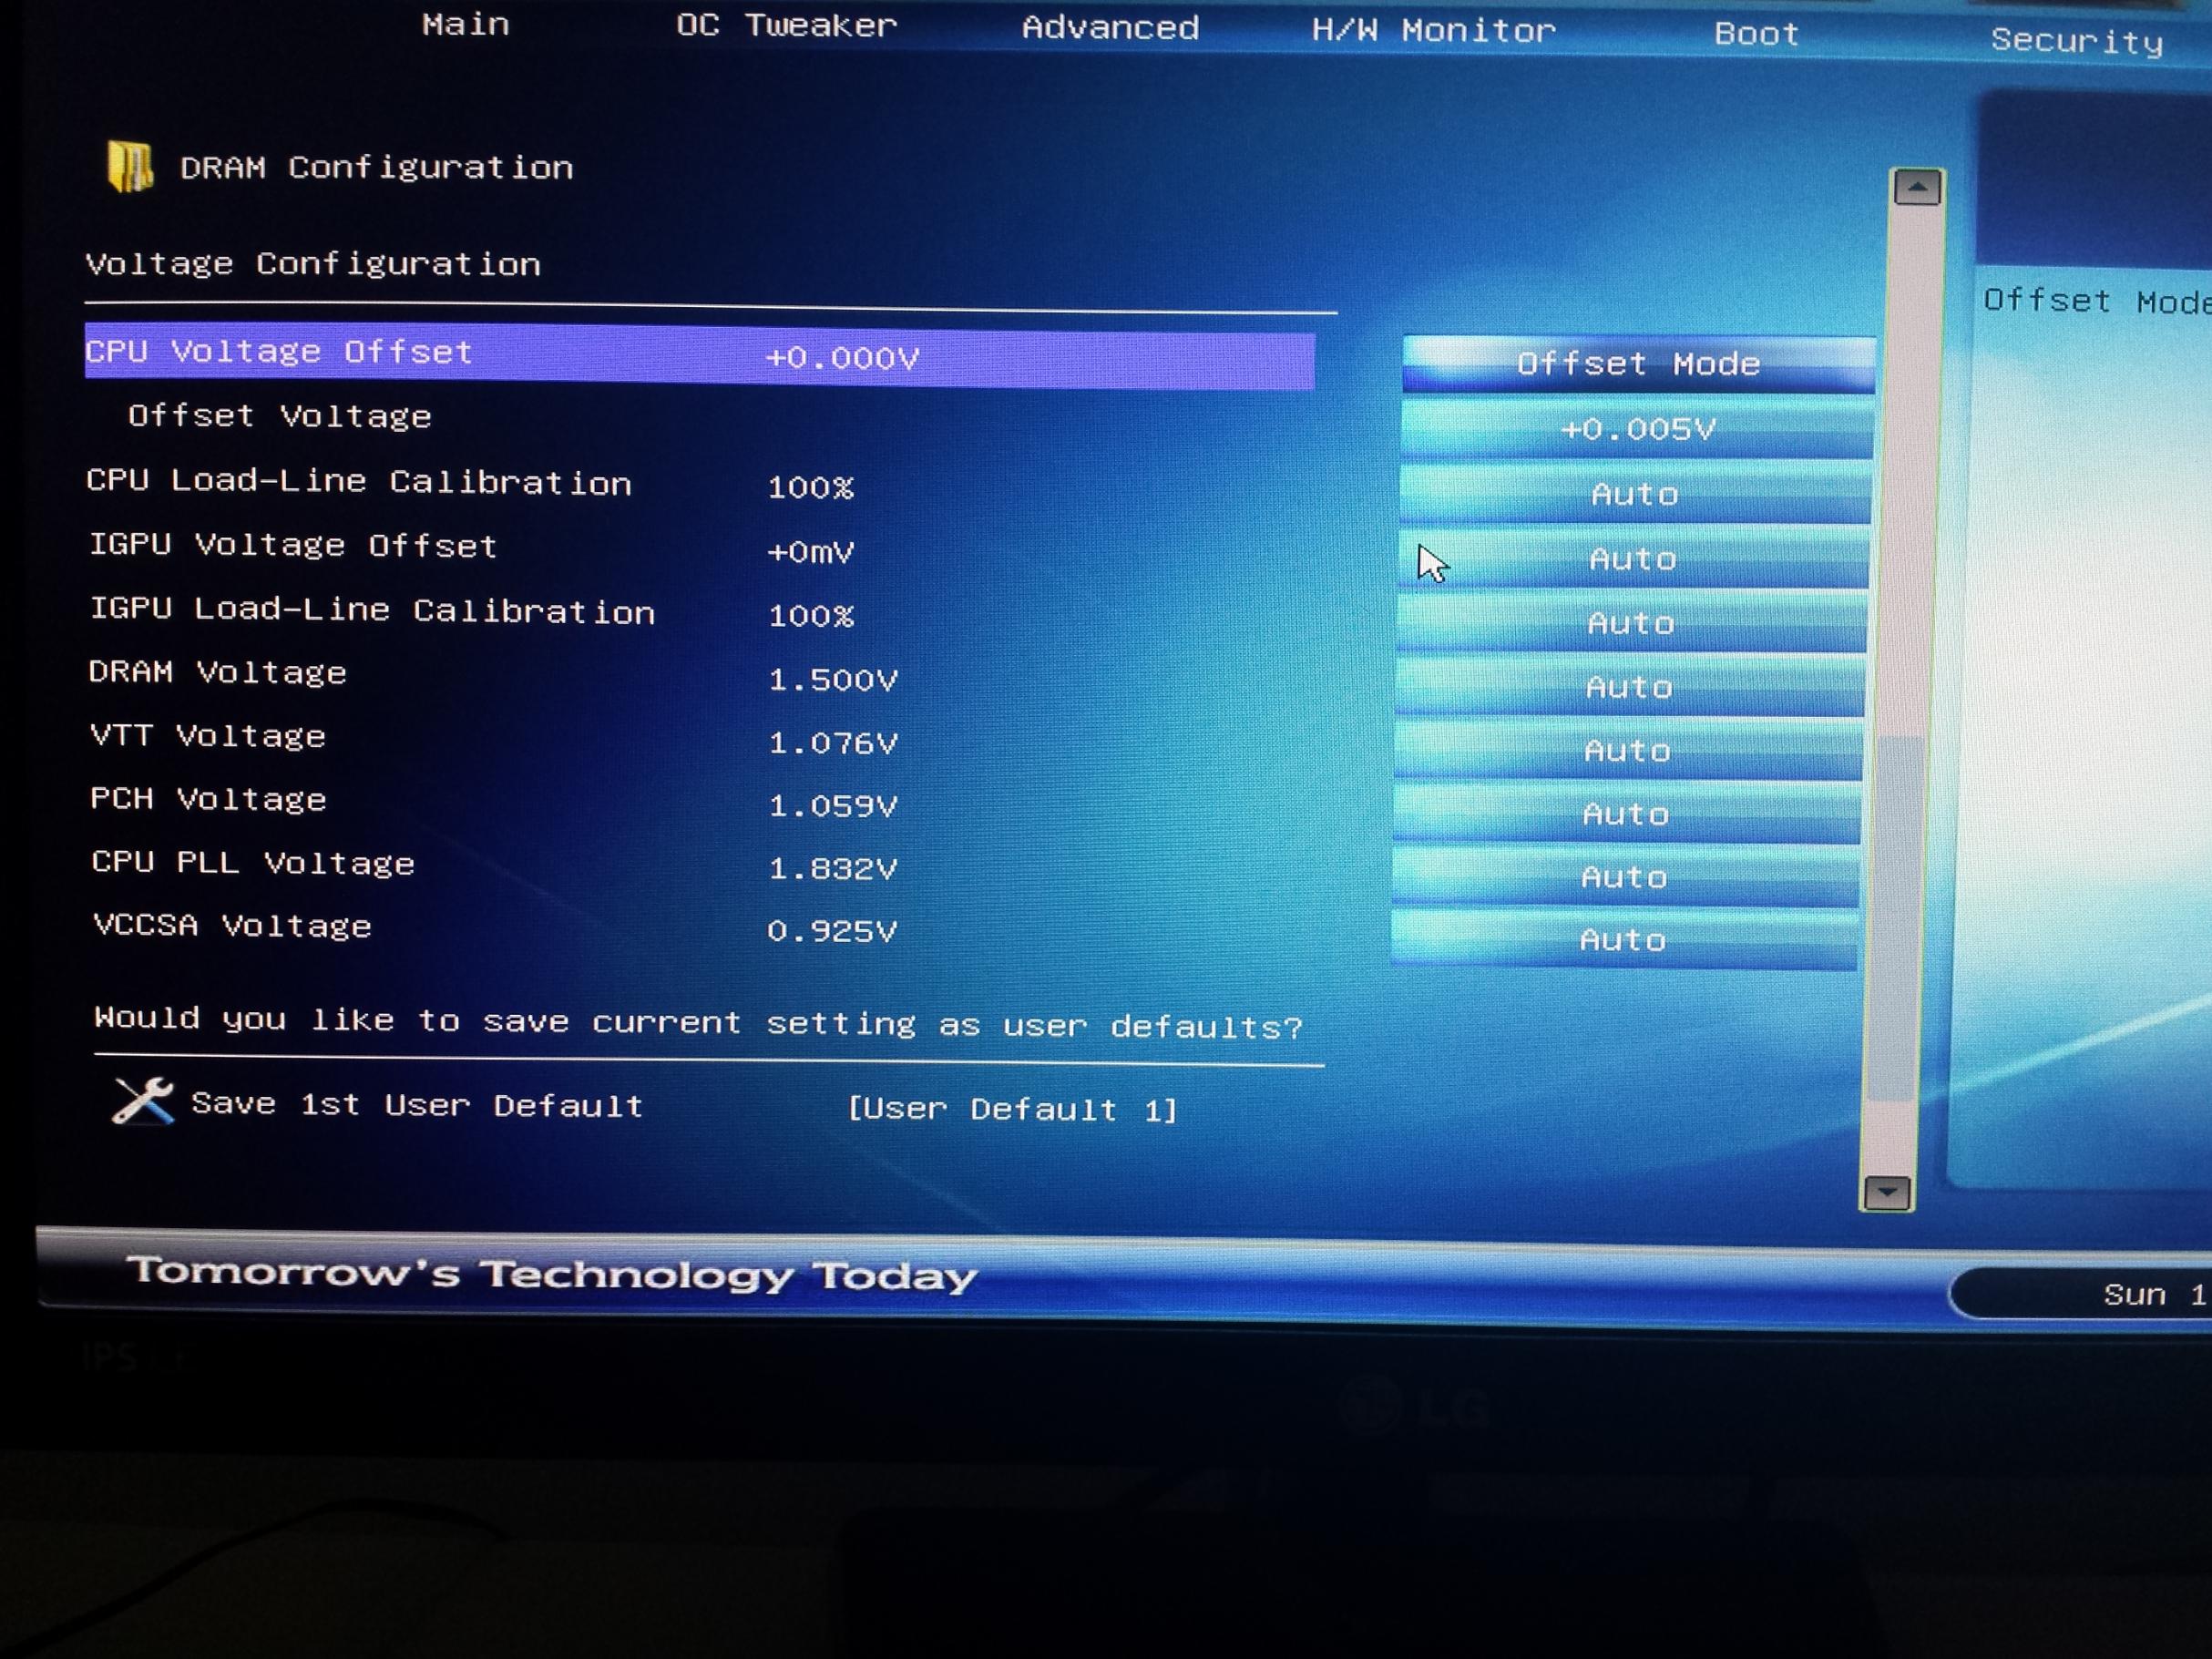Screen dimensions: 2212x1659
Task: Open the Offset Mode dropdown for CPU Voltage
Action: click(1638, 364)
